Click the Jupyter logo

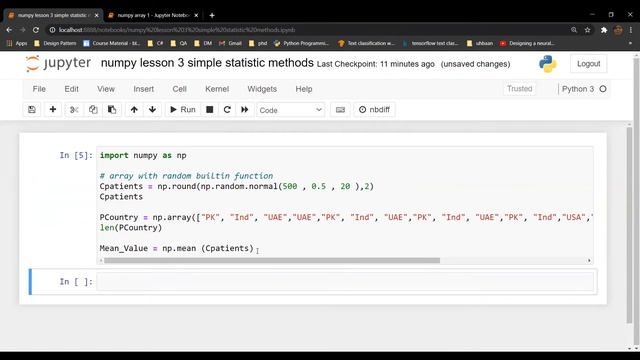click(58, 63)
